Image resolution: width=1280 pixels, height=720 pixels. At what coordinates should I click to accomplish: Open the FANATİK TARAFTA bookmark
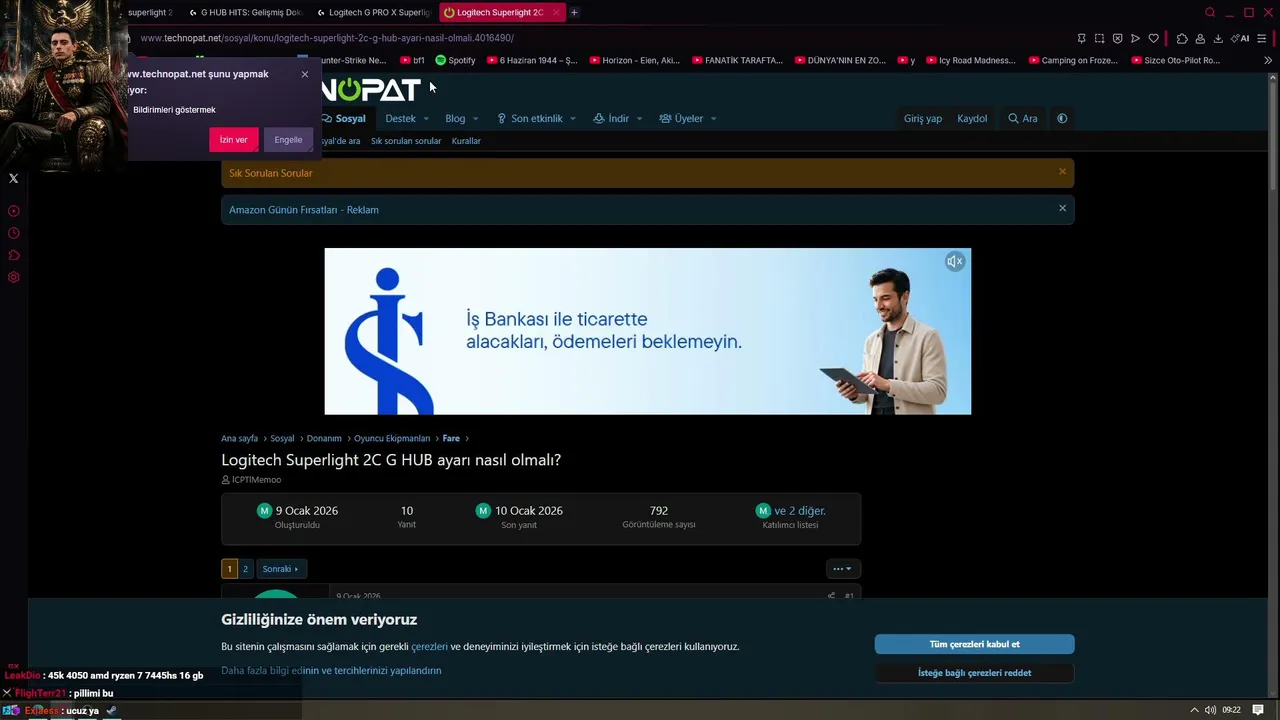point(736,60)
